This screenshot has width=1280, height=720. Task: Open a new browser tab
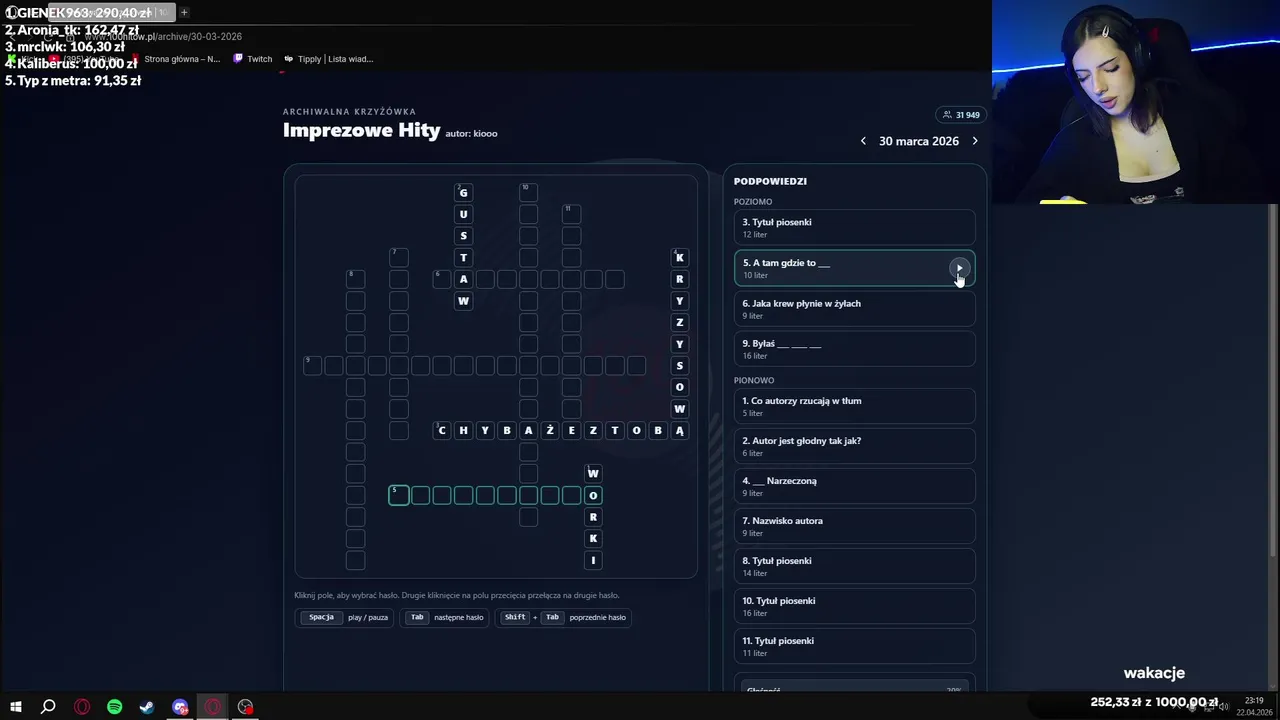pos(184,12)
